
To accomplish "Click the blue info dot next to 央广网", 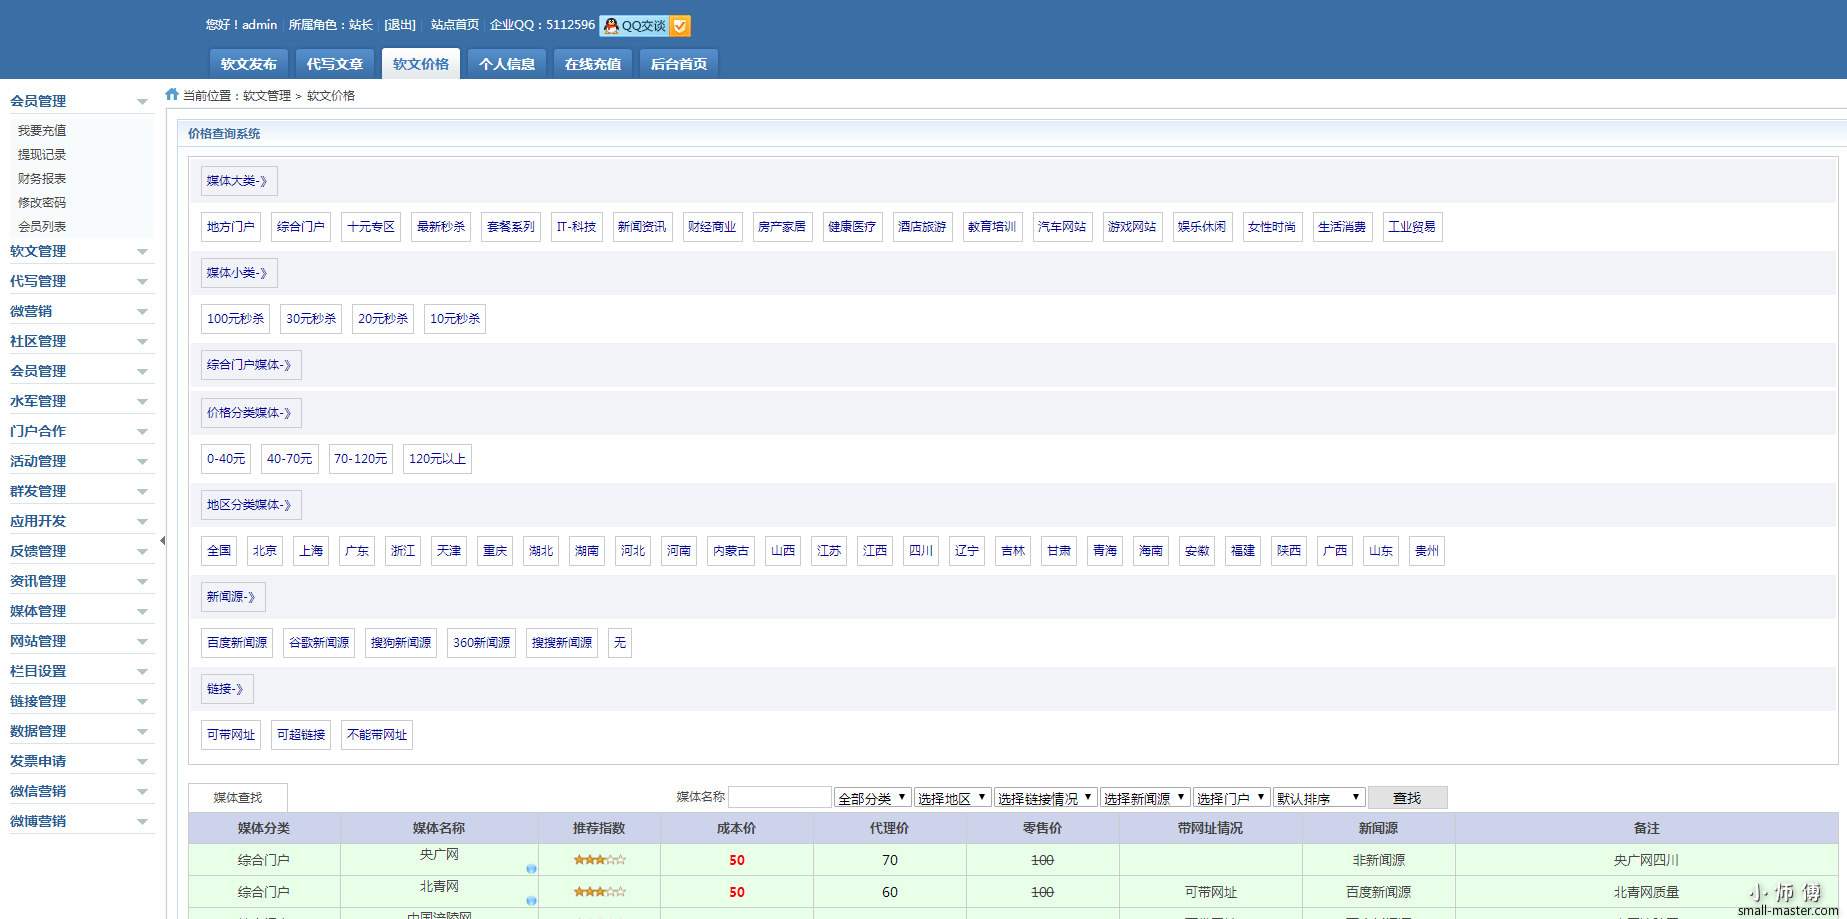I will [531, 869].
